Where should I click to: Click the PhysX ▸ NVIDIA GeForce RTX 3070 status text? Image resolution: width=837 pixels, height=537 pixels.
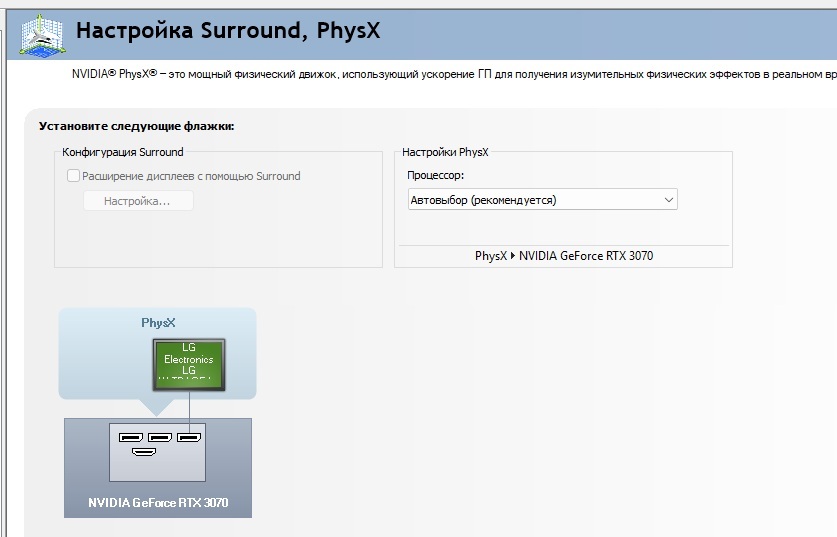[x=564, y=256]
